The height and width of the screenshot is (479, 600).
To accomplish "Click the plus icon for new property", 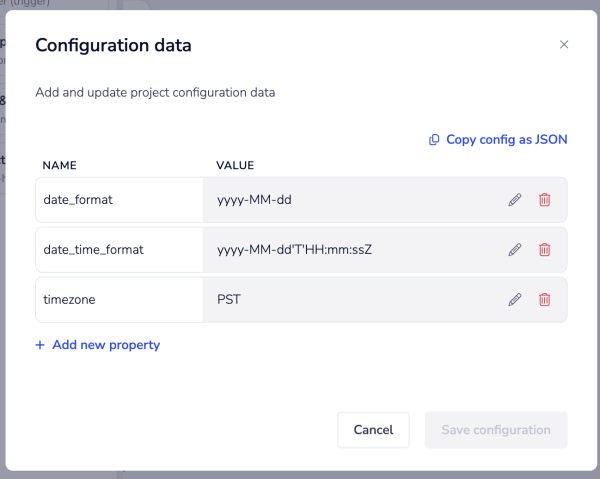I will pos(40,345).
